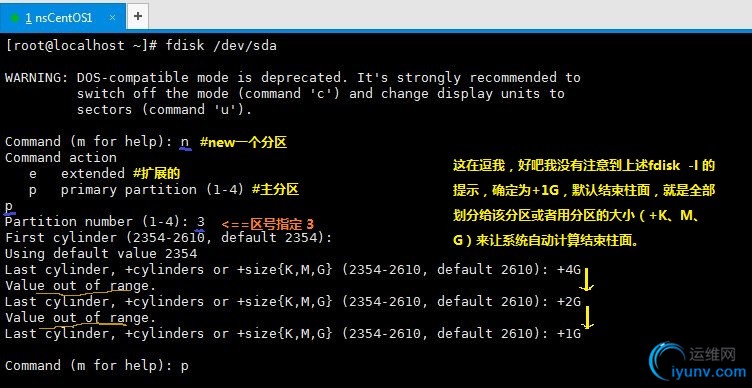Close the nsCentOS1 tab
The height and width of the screenshot is (388, 752).
[112, 17]
